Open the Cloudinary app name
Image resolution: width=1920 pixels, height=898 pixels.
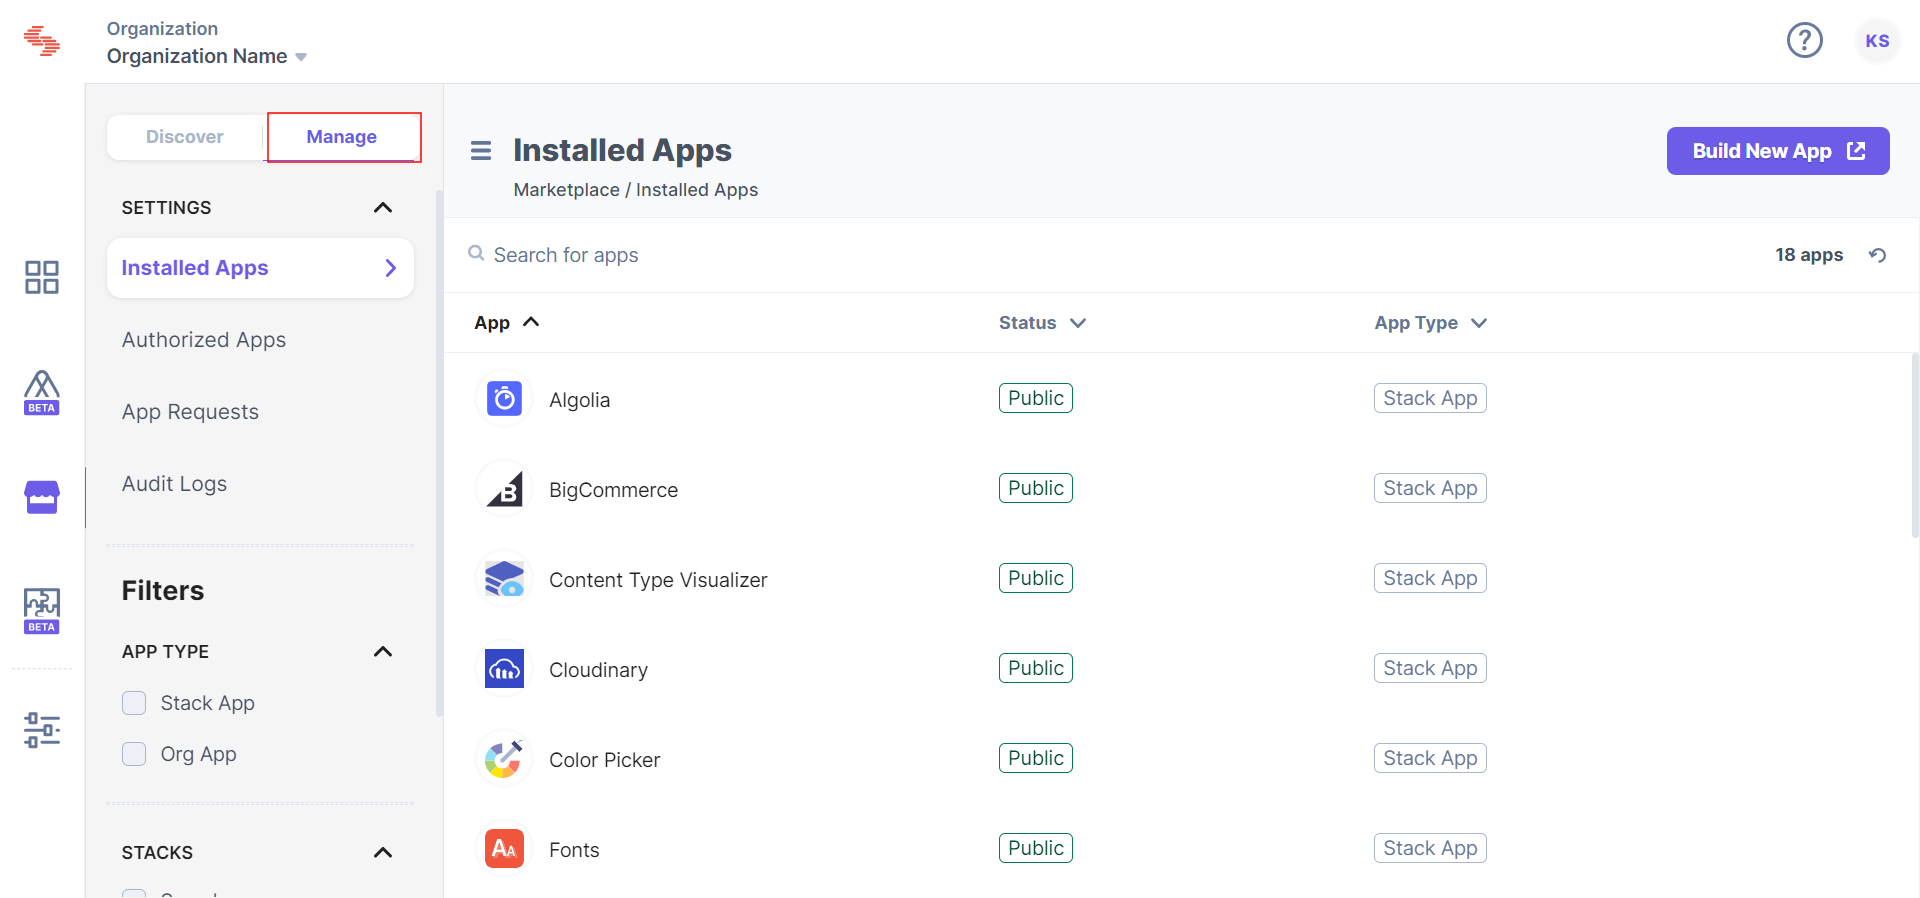tap(598, 670)
